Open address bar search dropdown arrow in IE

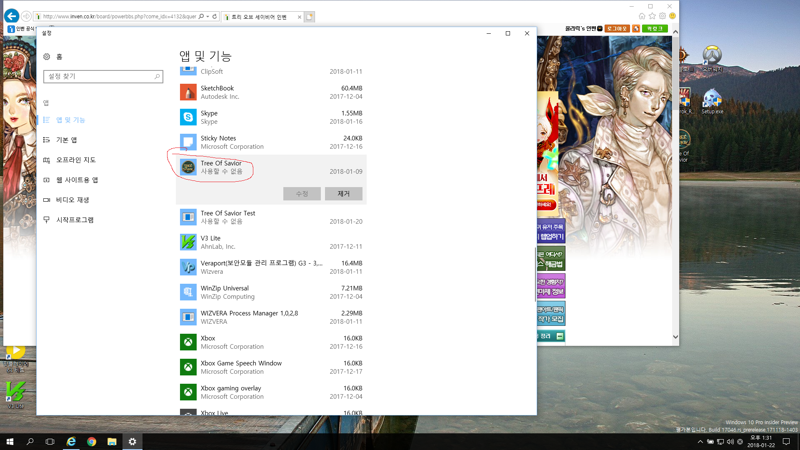pyautogui.click(x=208, y=16)
